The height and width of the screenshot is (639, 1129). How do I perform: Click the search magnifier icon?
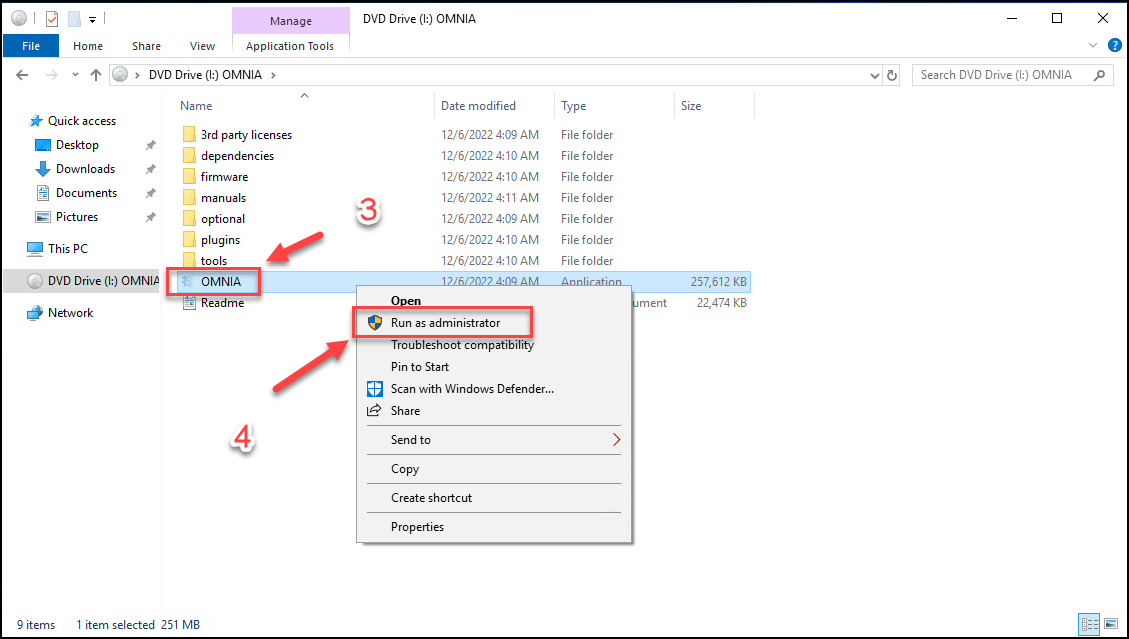coord(1099,75)
